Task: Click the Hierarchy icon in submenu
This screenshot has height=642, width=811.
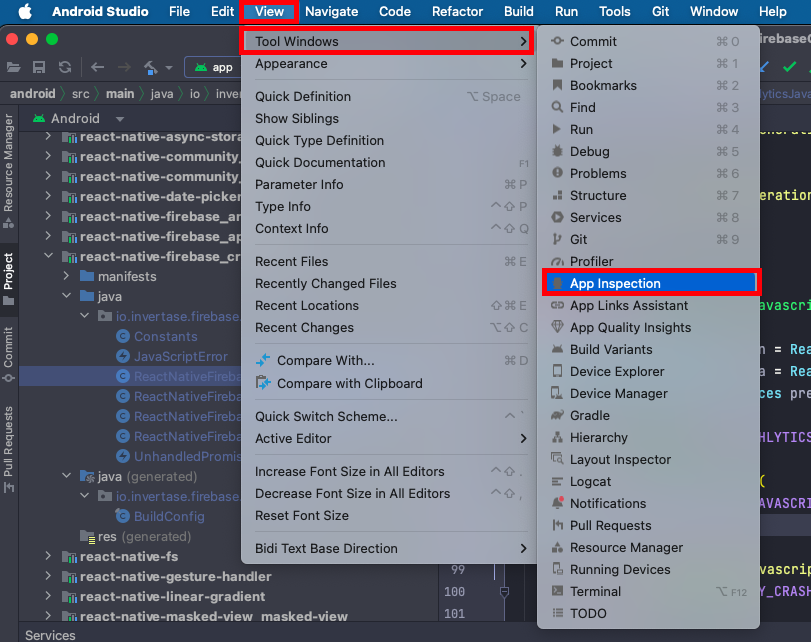Action: coord(557,437)
